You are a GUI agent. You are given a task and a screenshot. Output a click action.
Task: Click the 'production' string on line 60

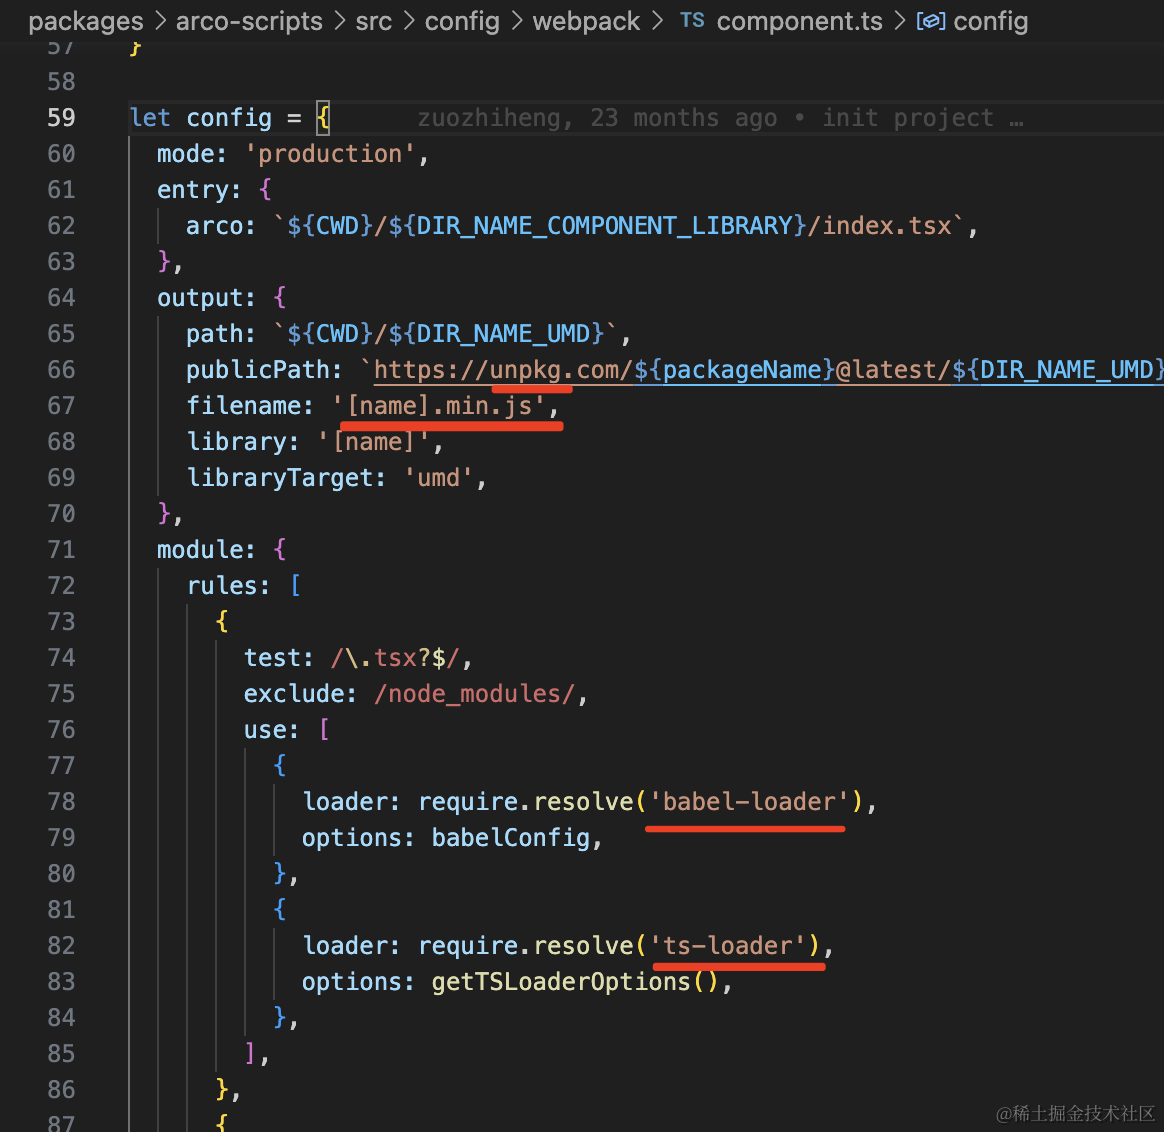(330, 154)
